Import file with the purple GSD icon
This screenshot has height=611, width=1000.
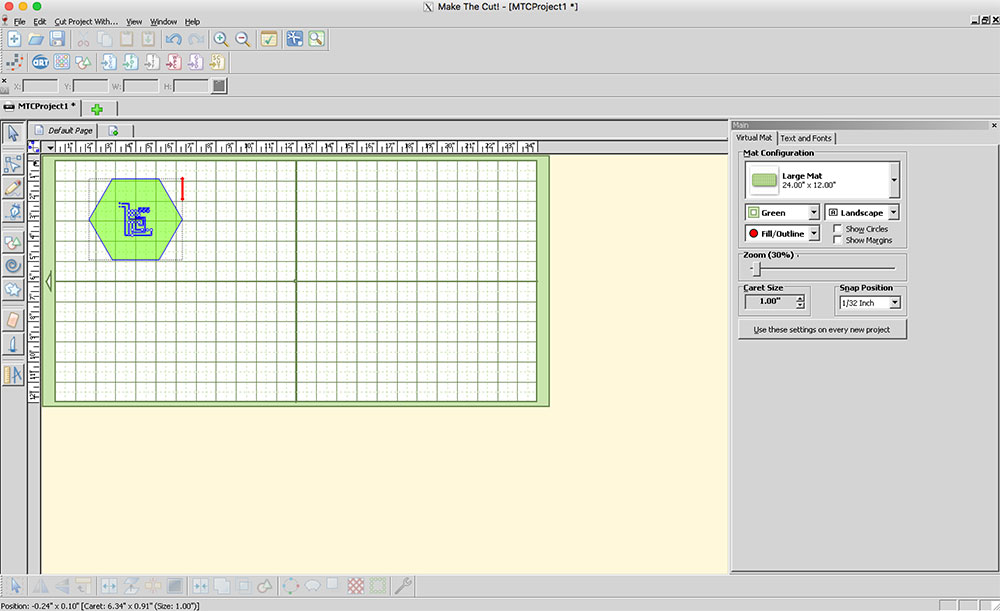coord(195,62)
